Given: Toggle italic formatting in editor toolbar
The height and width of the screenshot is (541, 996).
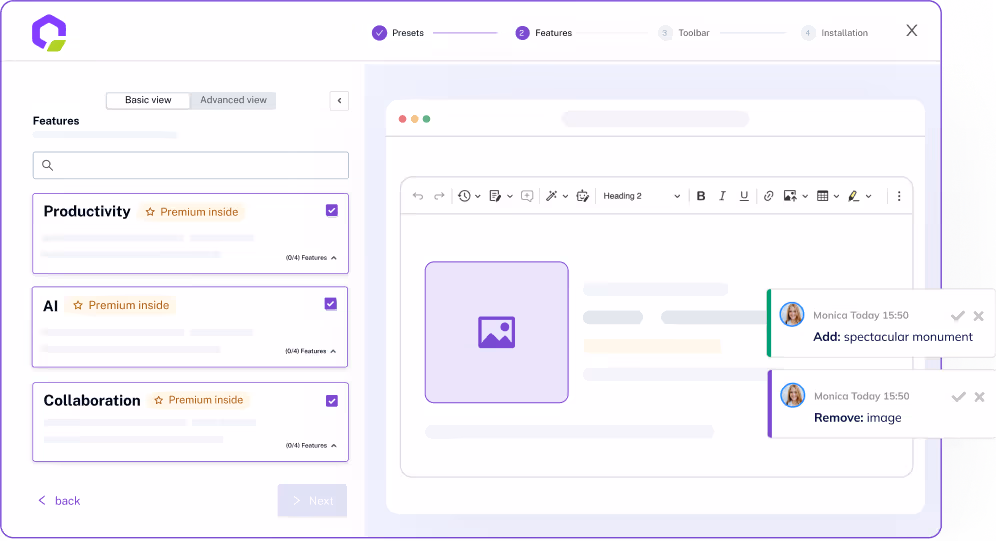Looking at the screenshot, I should pyautogui.click(x=722, y=196).
